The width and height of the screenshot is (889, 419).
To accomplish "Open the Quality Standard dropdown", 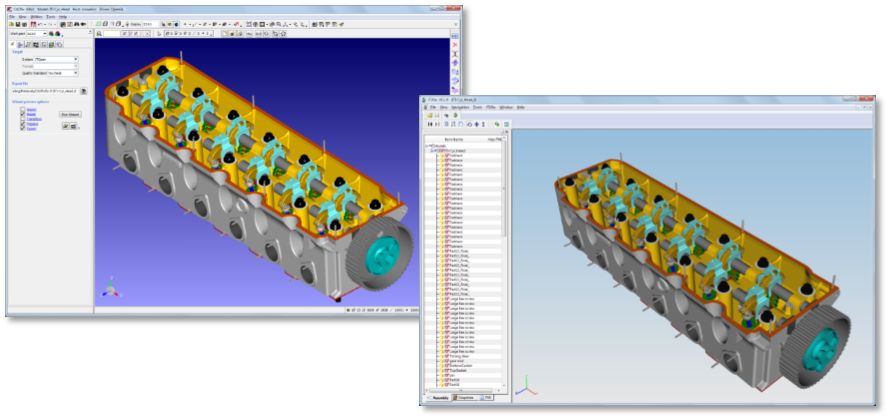I will point(61,73).
